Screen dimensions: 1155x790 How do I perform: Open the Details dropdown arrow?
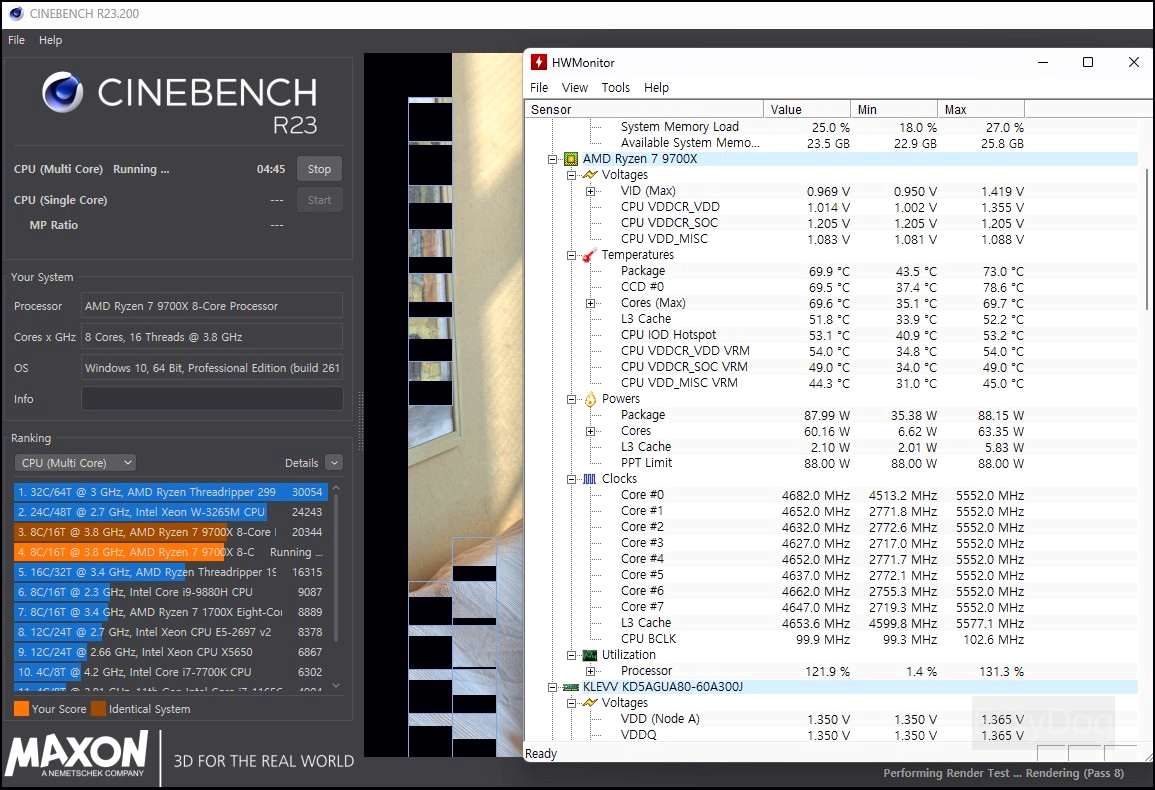[334, 463]
